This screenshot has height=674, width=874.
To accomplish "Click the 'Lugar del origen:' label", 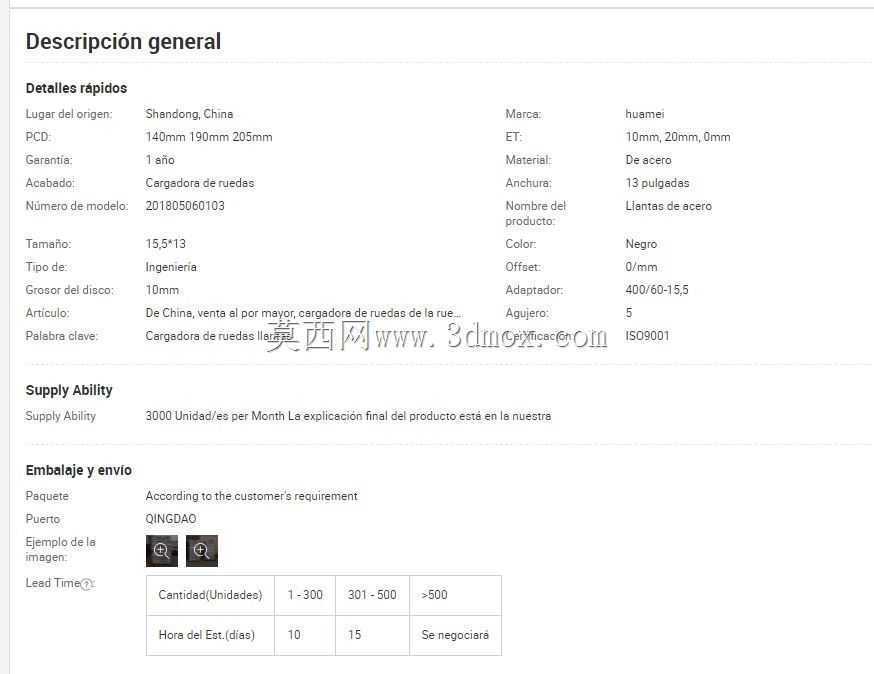I will coord(69,114).
